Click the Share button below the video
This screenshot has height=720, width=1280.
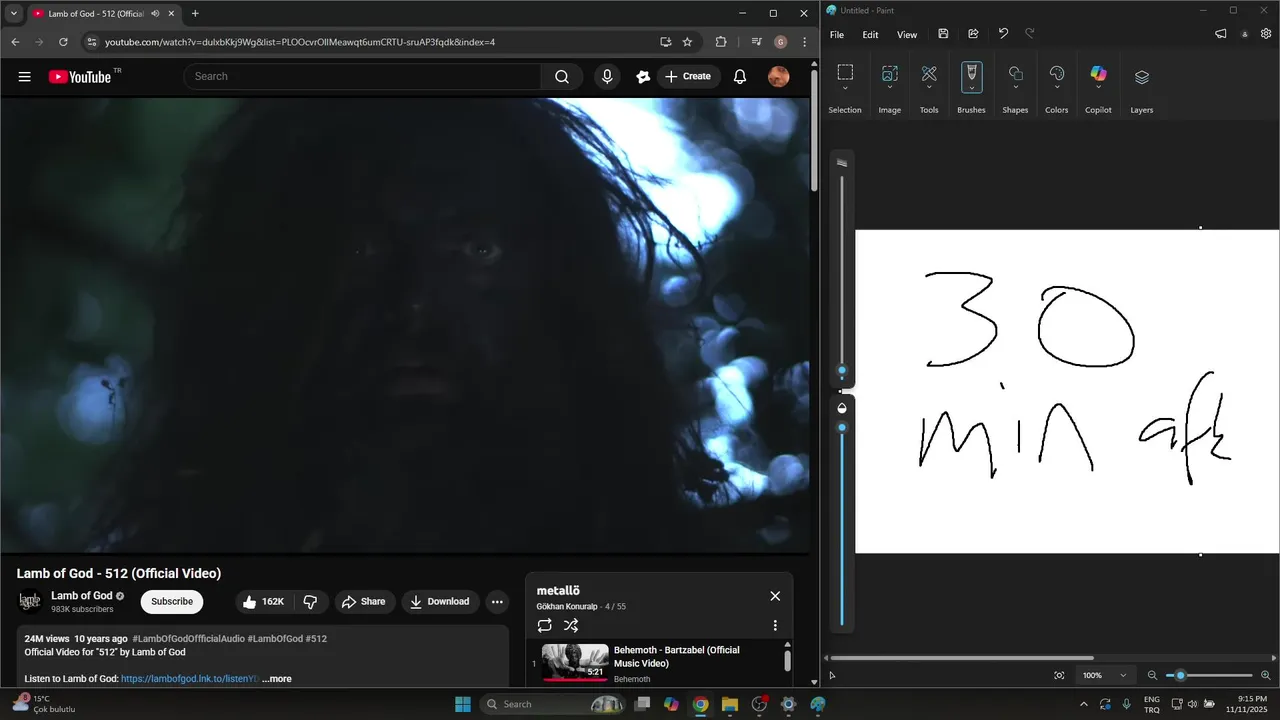pos(363,601)
